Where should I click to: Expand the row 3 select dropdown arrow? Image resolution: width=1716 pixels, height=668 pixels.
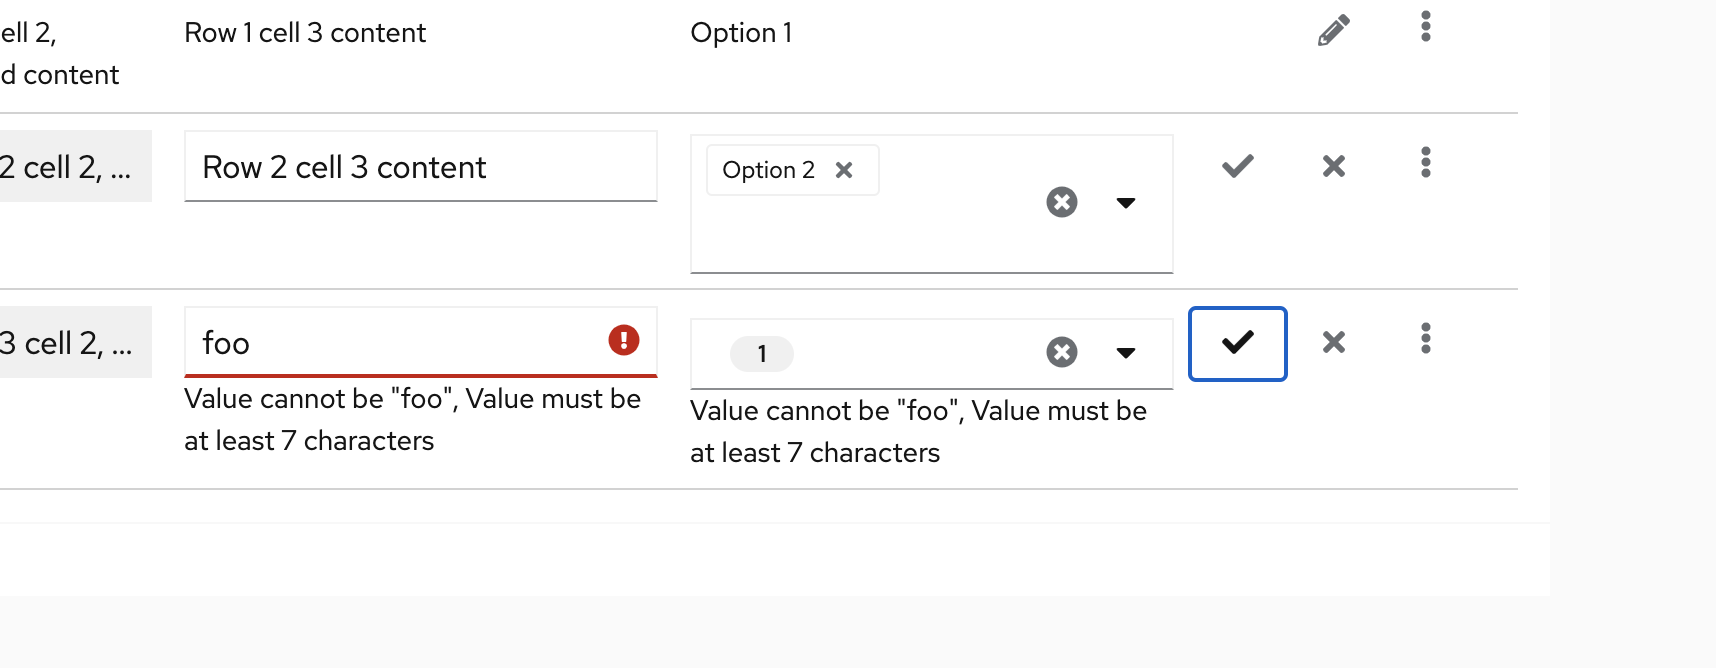(x=1126, y=353)
